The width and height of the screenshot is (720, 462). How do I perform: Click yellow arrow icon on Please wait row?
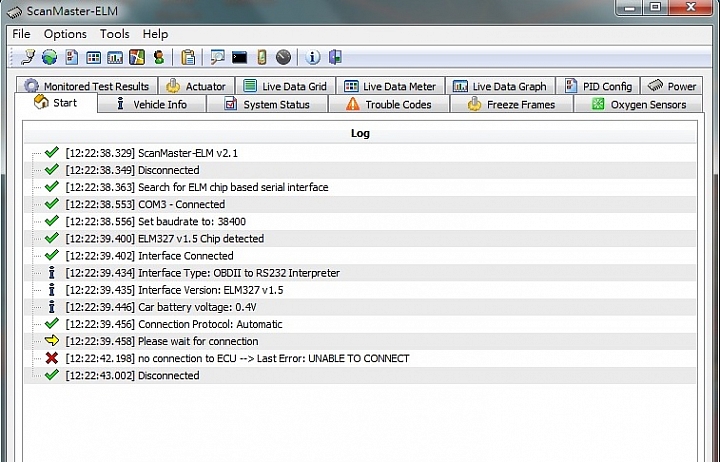pyautogui.click(x=52, y=341)
